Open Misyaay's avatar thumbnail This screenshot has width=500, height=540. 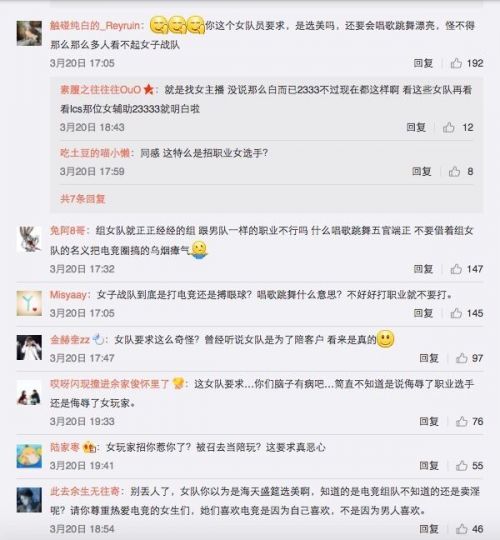[x=29, y=303]
